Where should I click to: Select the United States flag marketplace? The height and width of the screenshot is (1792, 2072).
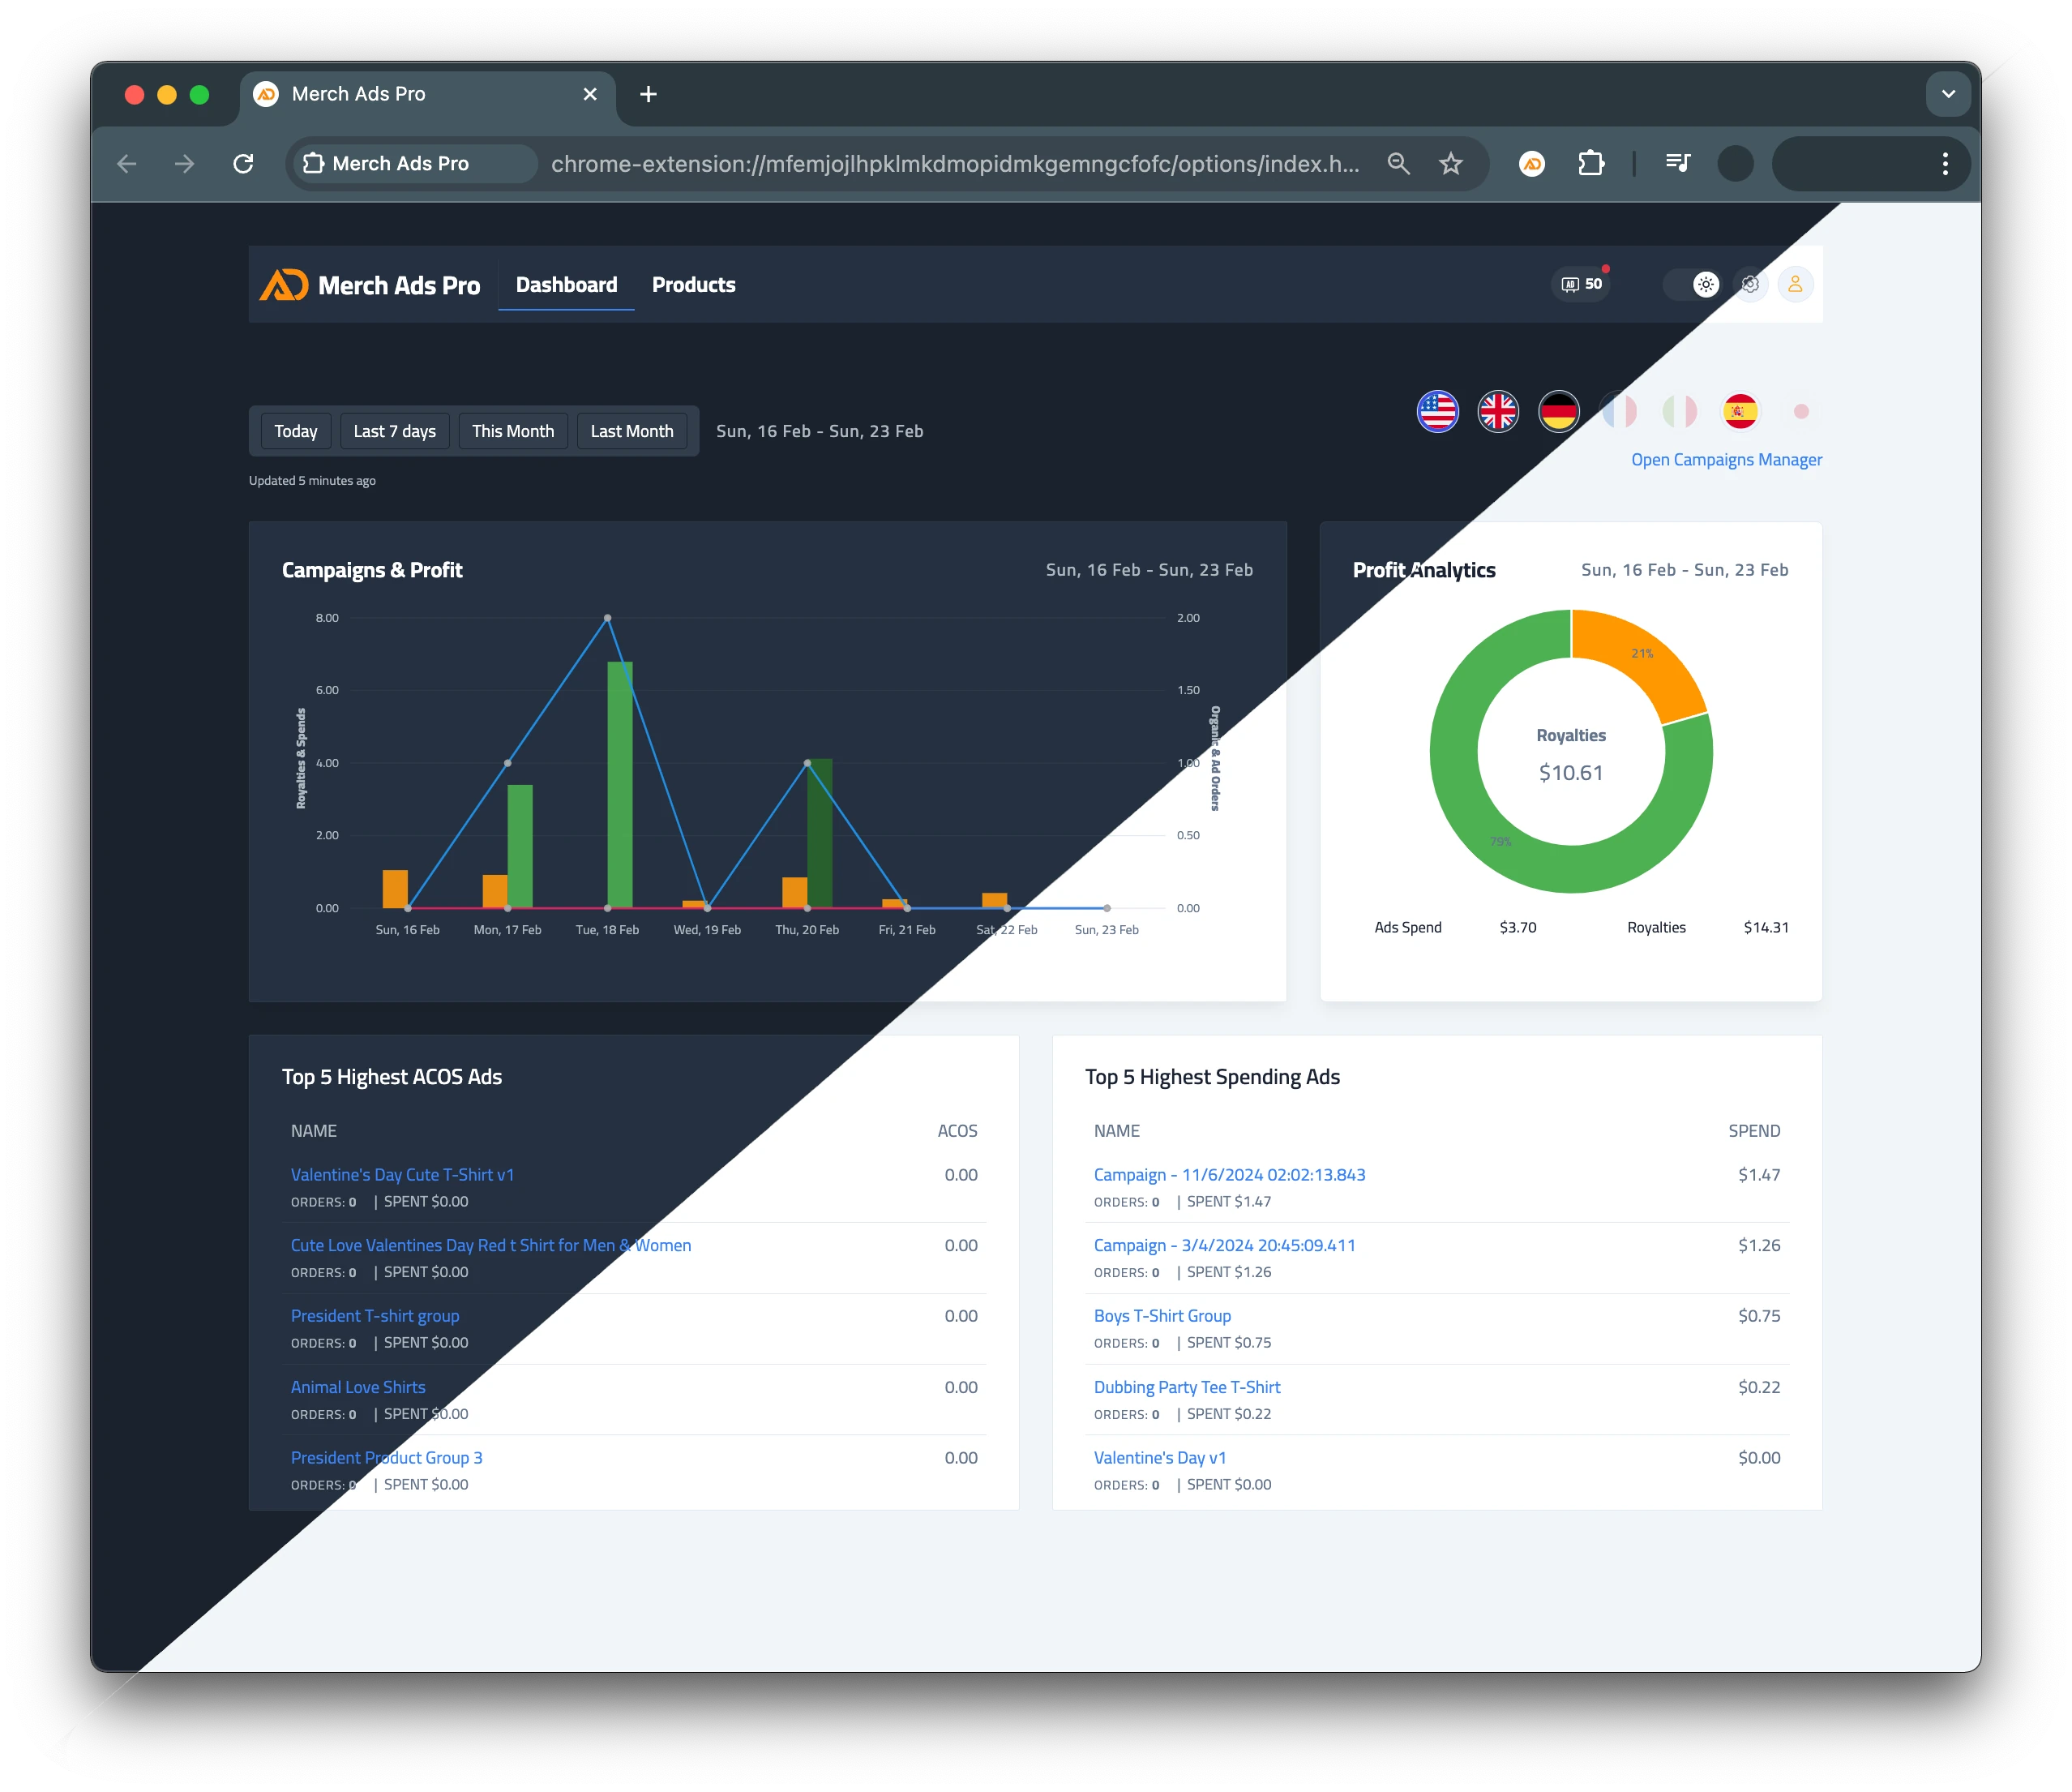pos(1437,411)
